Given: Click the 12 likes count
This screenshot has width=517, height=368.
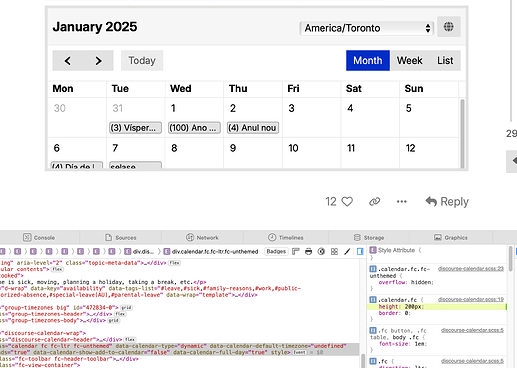Looking at the screenshot, I should tap(331, 202).
